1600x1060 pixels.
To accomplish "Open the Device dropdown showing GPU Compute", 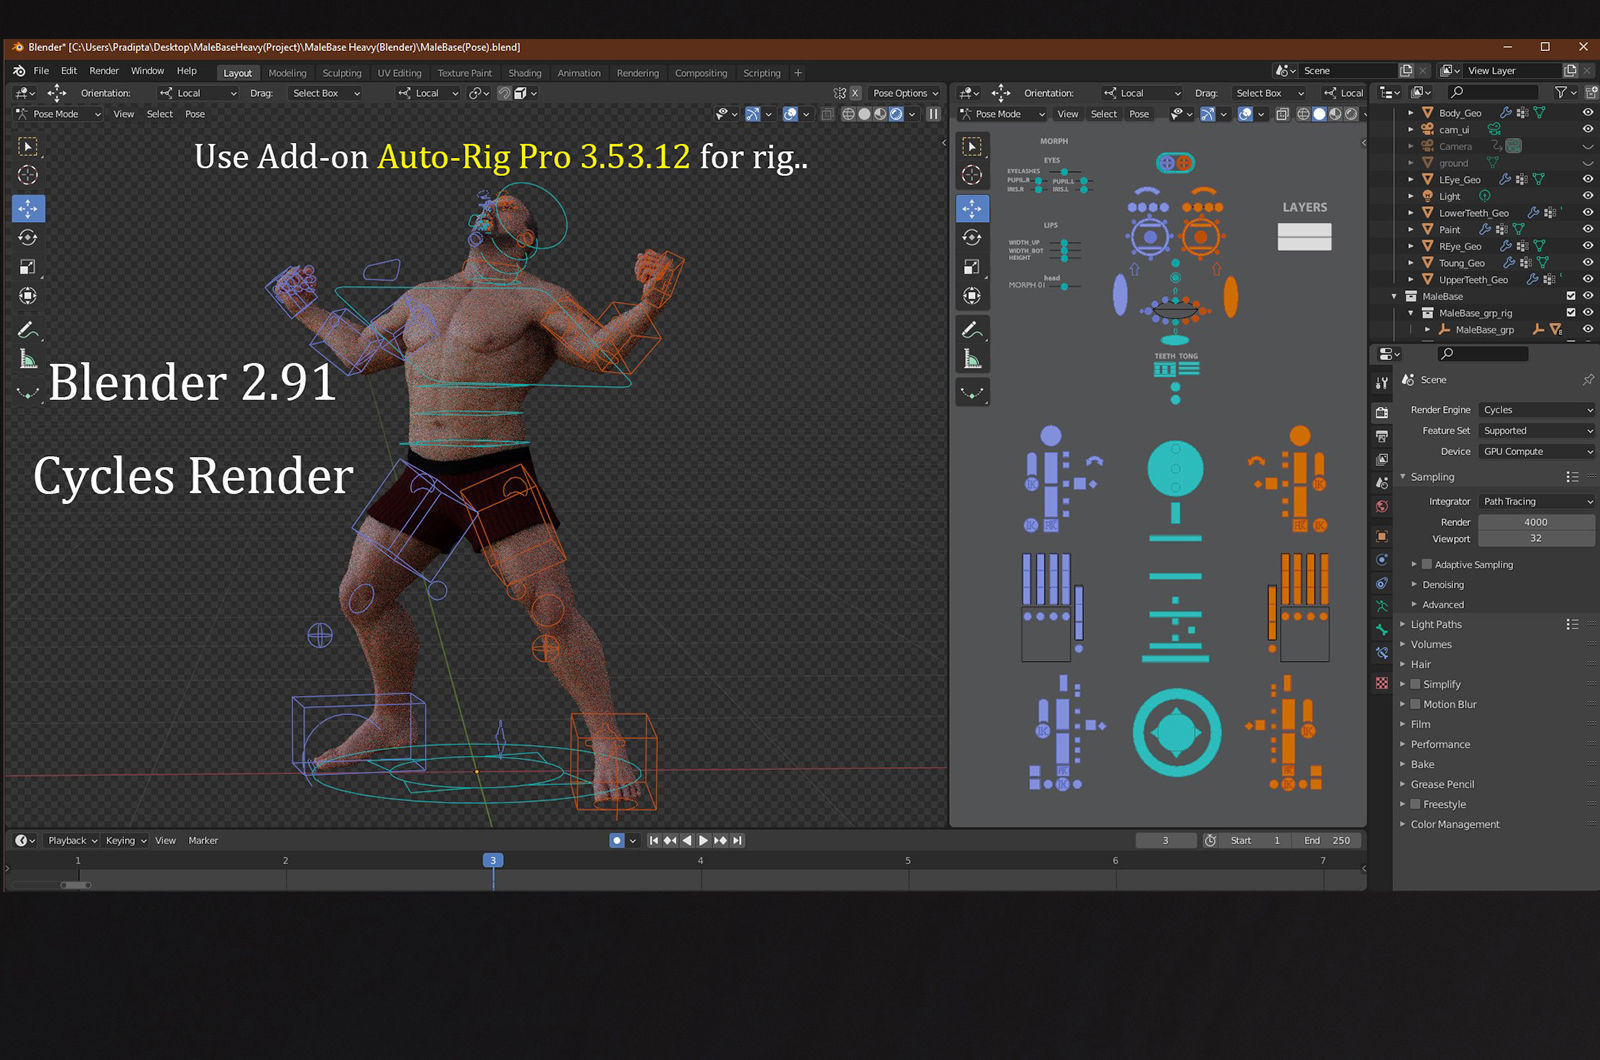I will (1537, 452).
